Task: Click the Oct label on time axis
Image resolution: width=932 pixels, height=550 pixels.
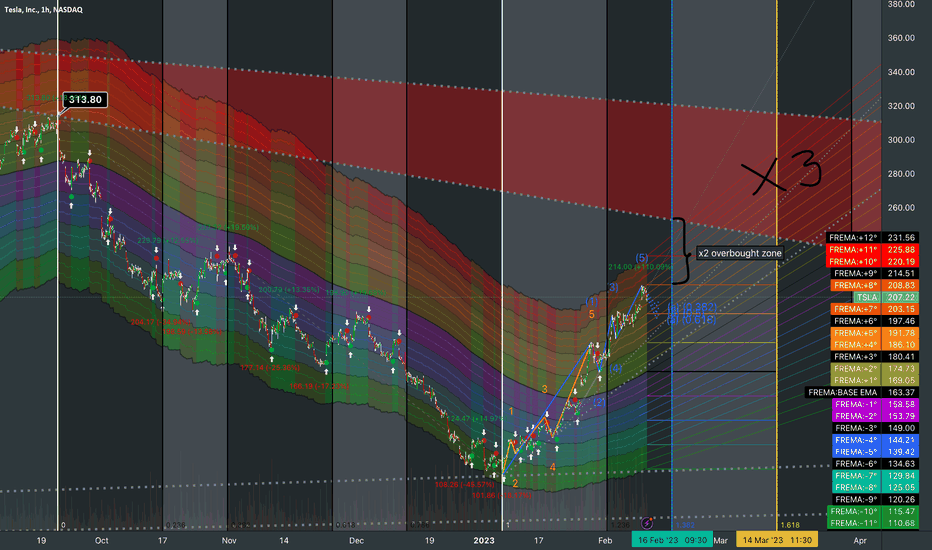Action: click(102, 540)
